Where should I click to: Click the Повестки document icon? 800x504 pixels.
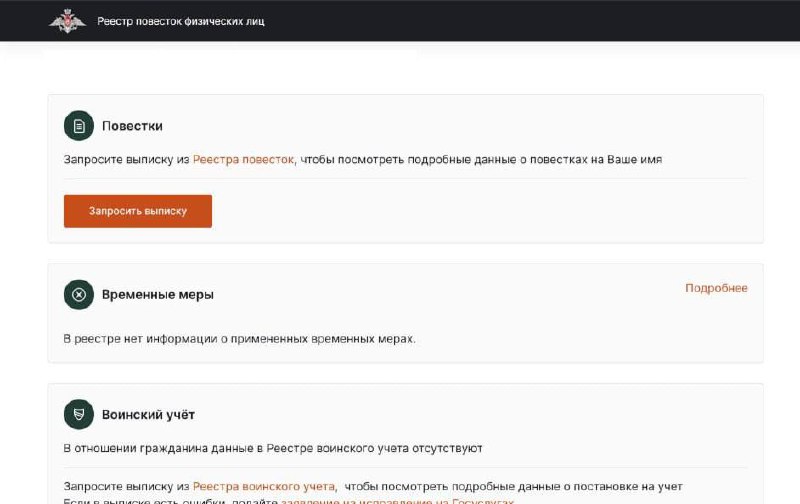pos(79,125)
